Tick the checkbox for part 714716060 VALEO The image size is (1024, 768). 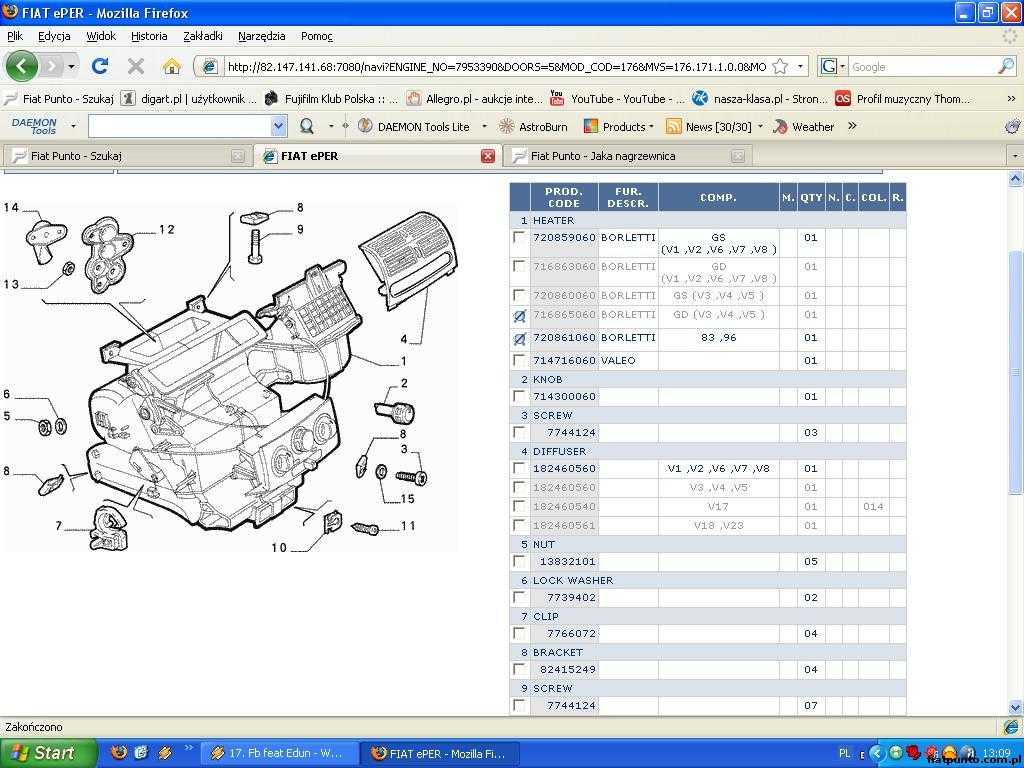point(519,360)
